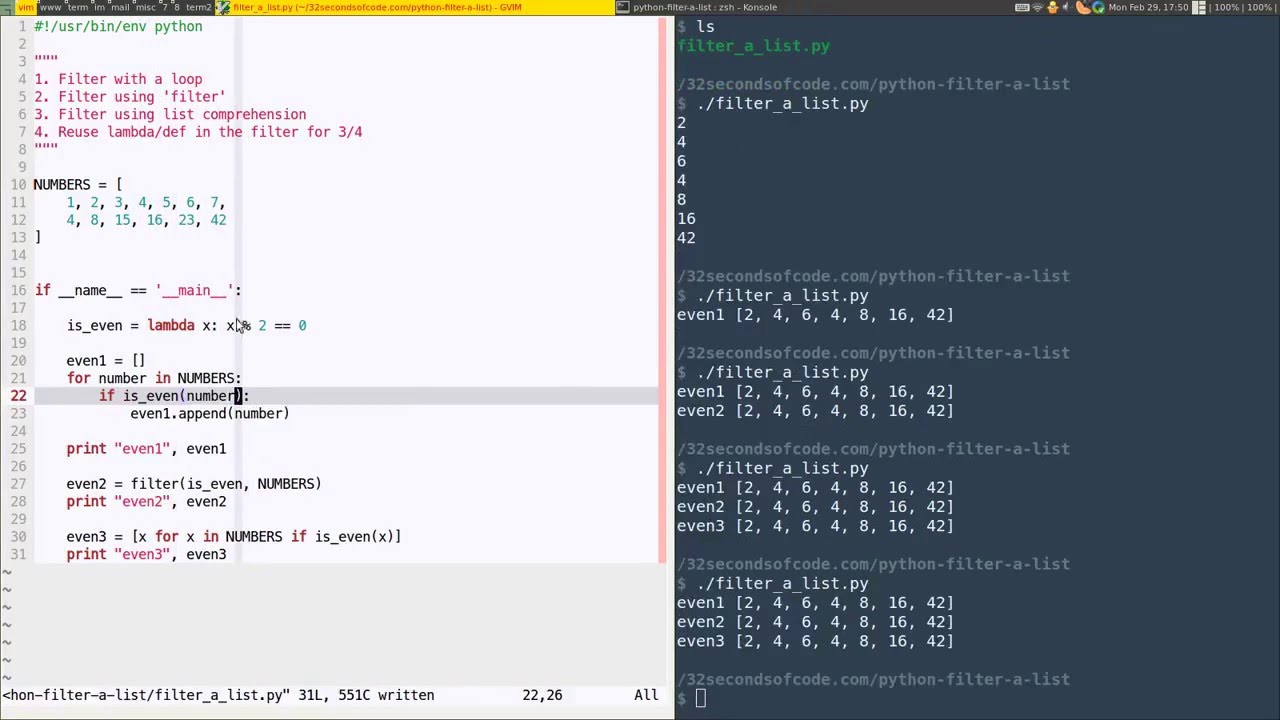Image resolution: width=1280 pixels, height=720 pixels.
Task: Click 'even1.append(number)' statement
Action: (x=210, y=413)
